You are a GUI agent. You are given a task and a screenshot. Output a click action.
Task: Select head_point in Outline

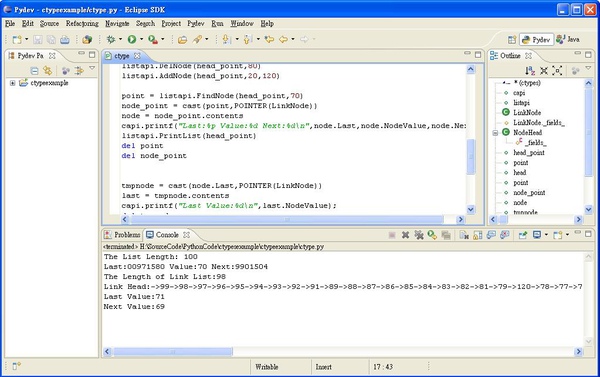tap(529, 153)
